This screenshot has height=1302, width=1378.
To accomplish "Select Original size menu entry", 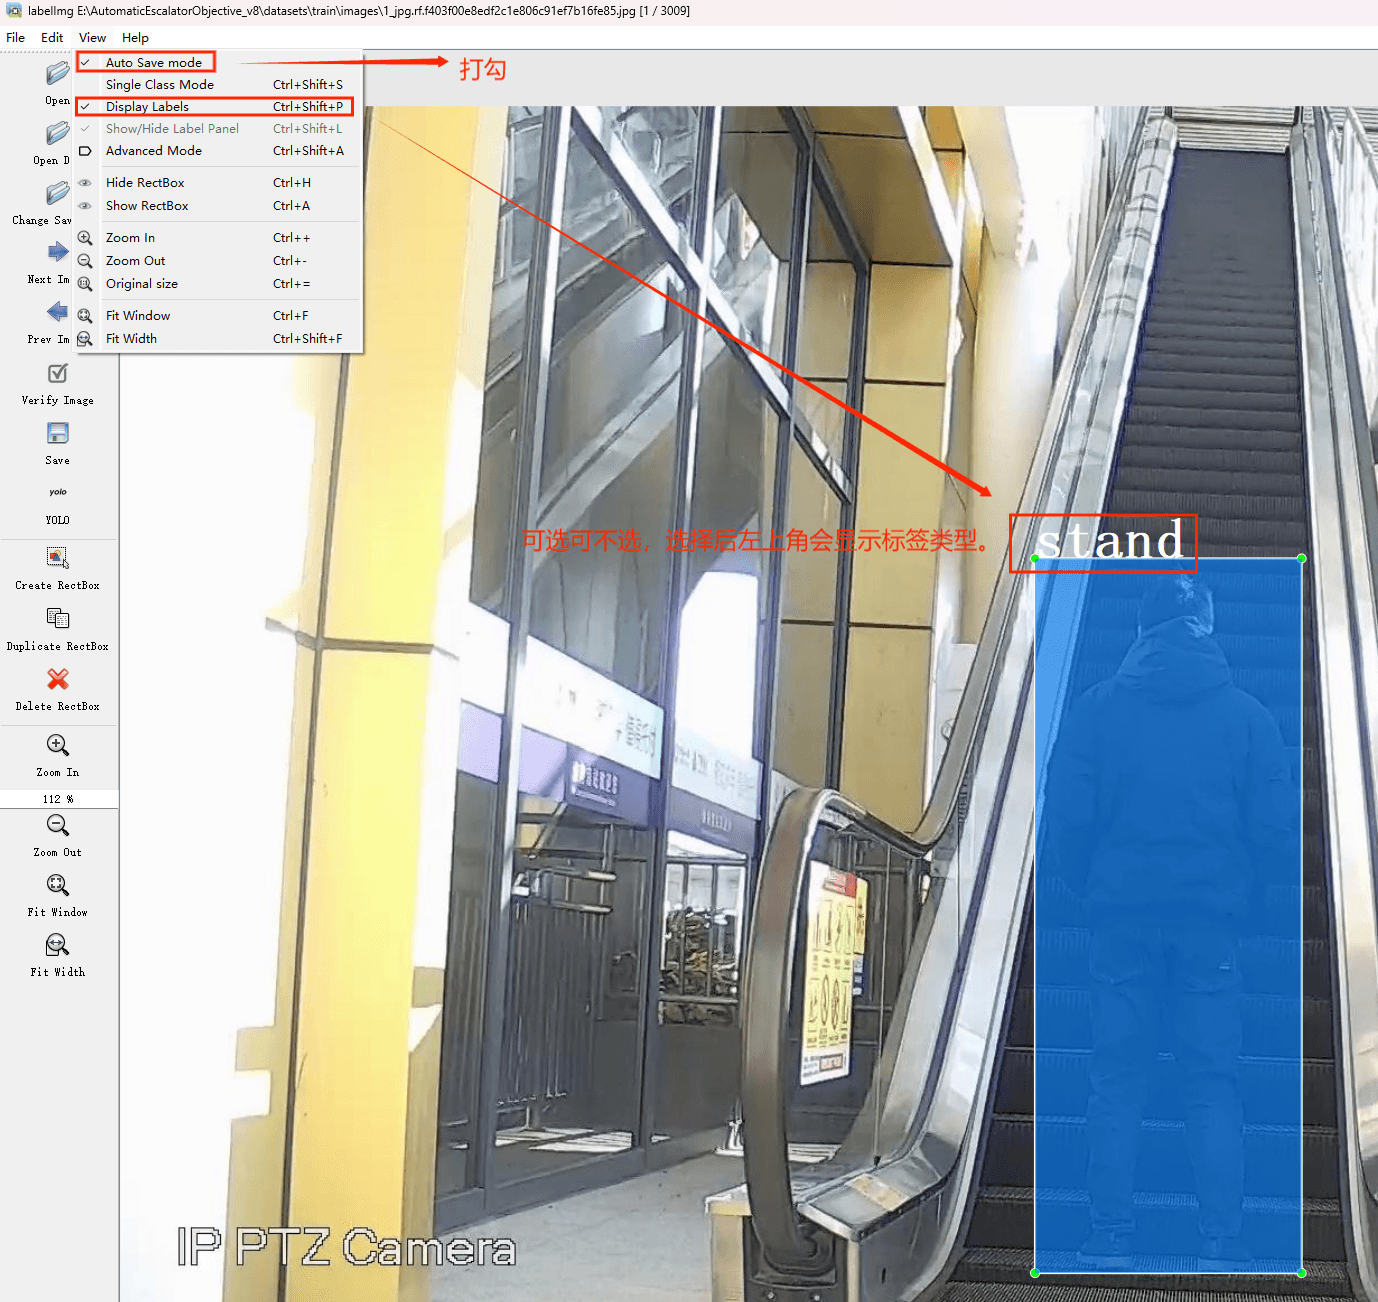I will (x=142, y=284).
